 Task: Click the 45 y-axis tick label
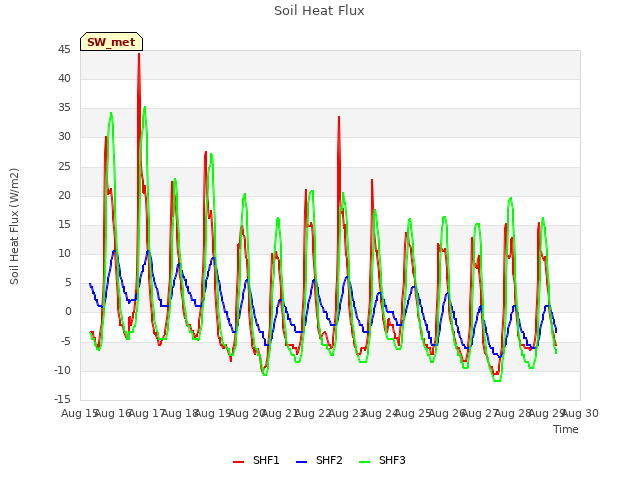(64, 49)
